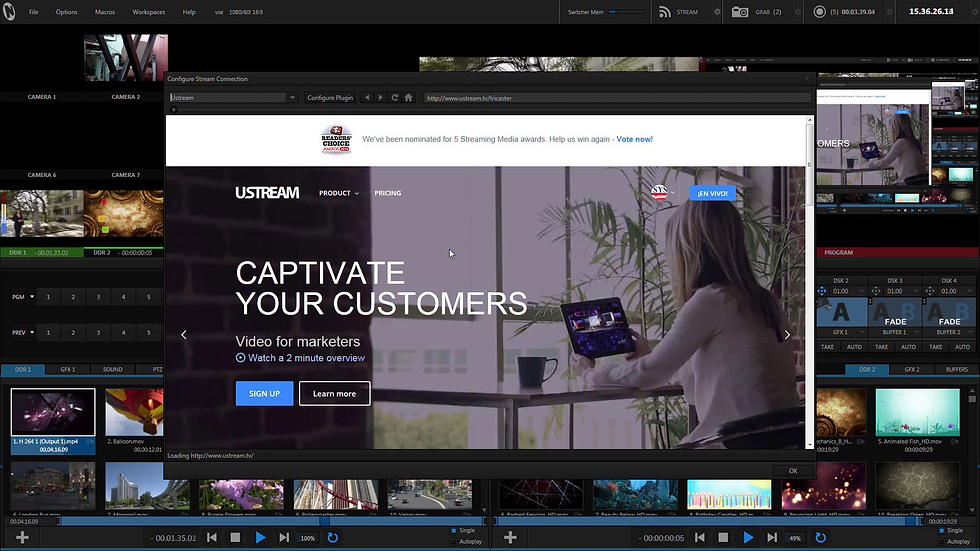Screen dimensions: 980x551
Task: Open record settings gear icon
Action: coord(890,12)
